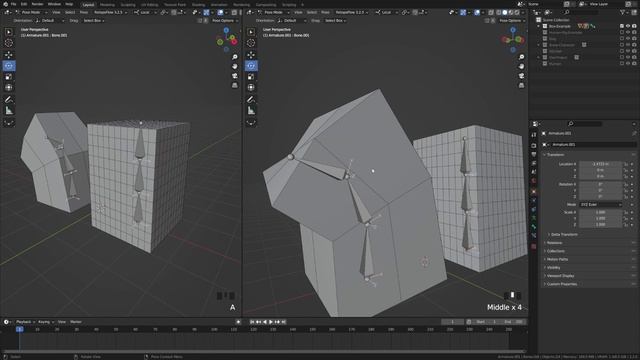The height and width of the screenshot is (360, 640).
Task: Open the rotation Mode XYZ Euler dropdown
Action: point(600,204)
